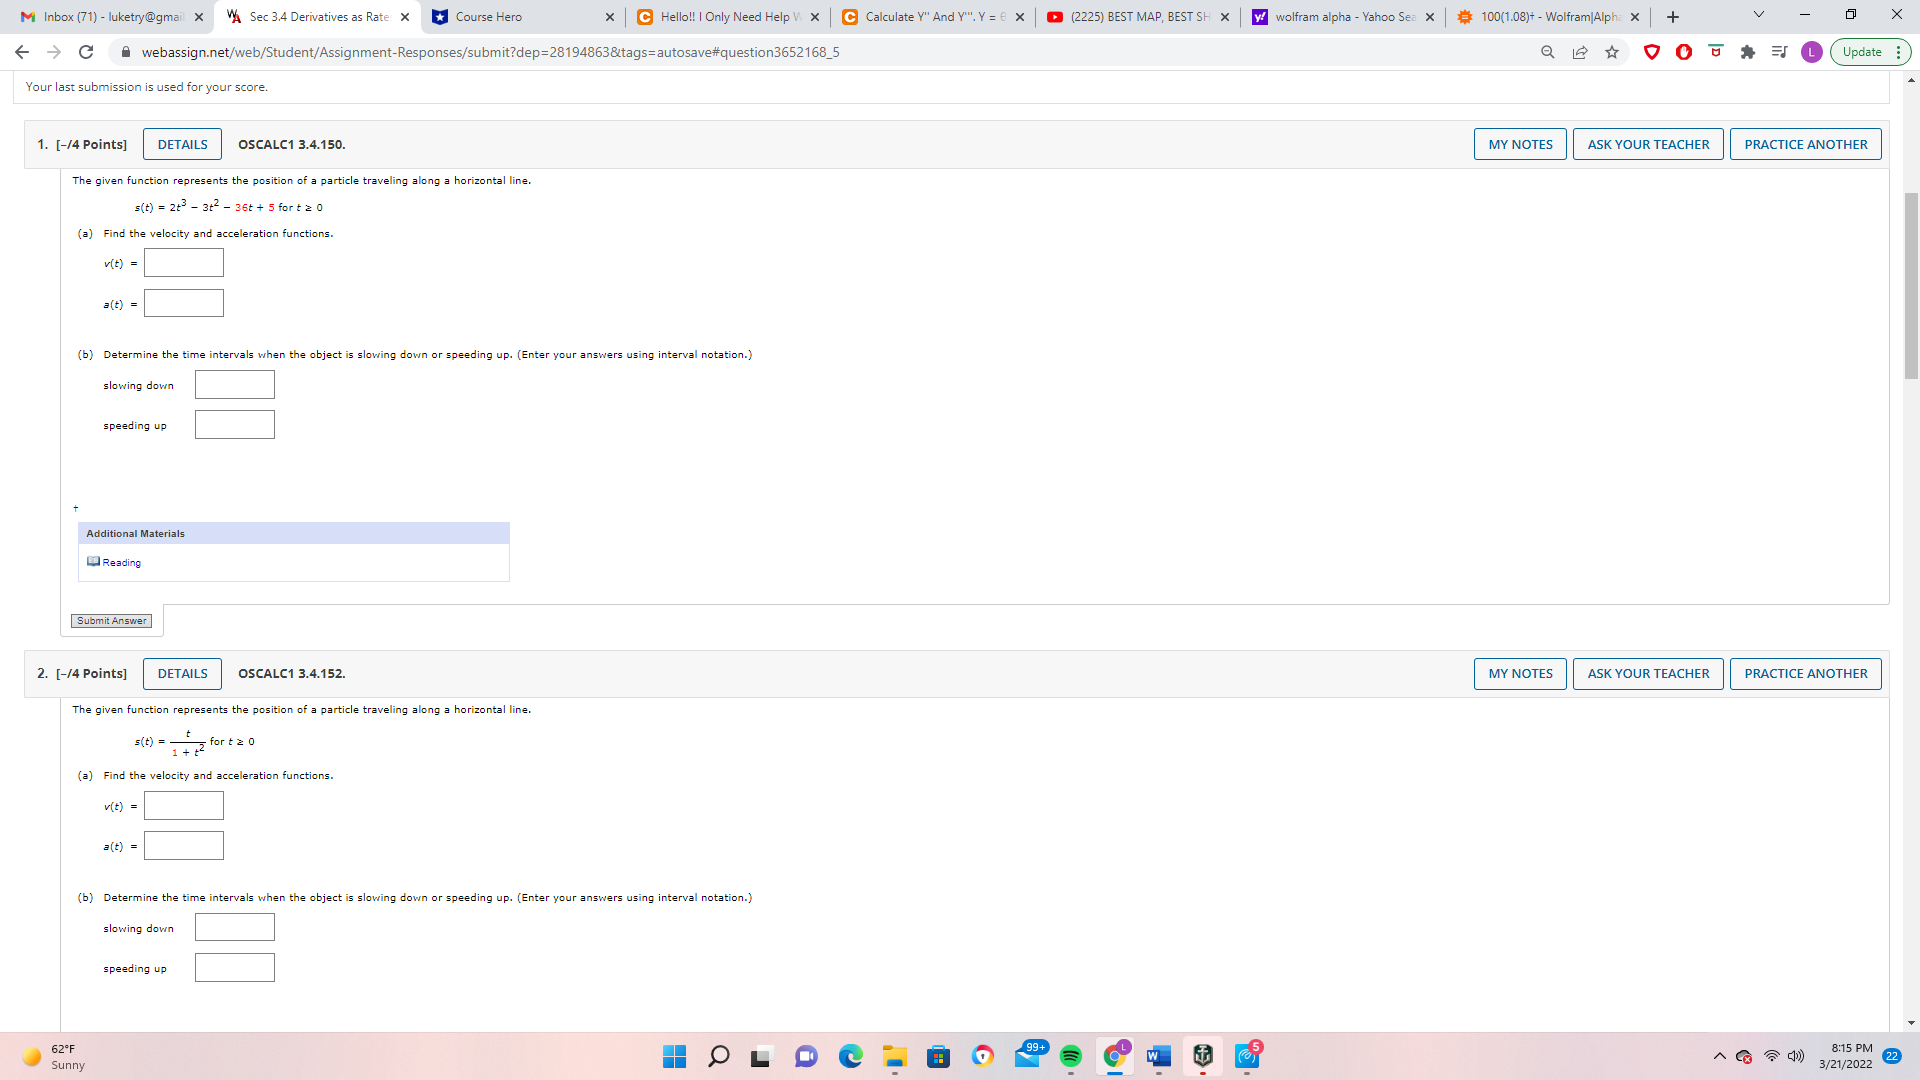This screenshot has height=1080, width=1920.
Task: Expand the hidden system tray icons chevron
Action: click(x=1719, y=1056)
